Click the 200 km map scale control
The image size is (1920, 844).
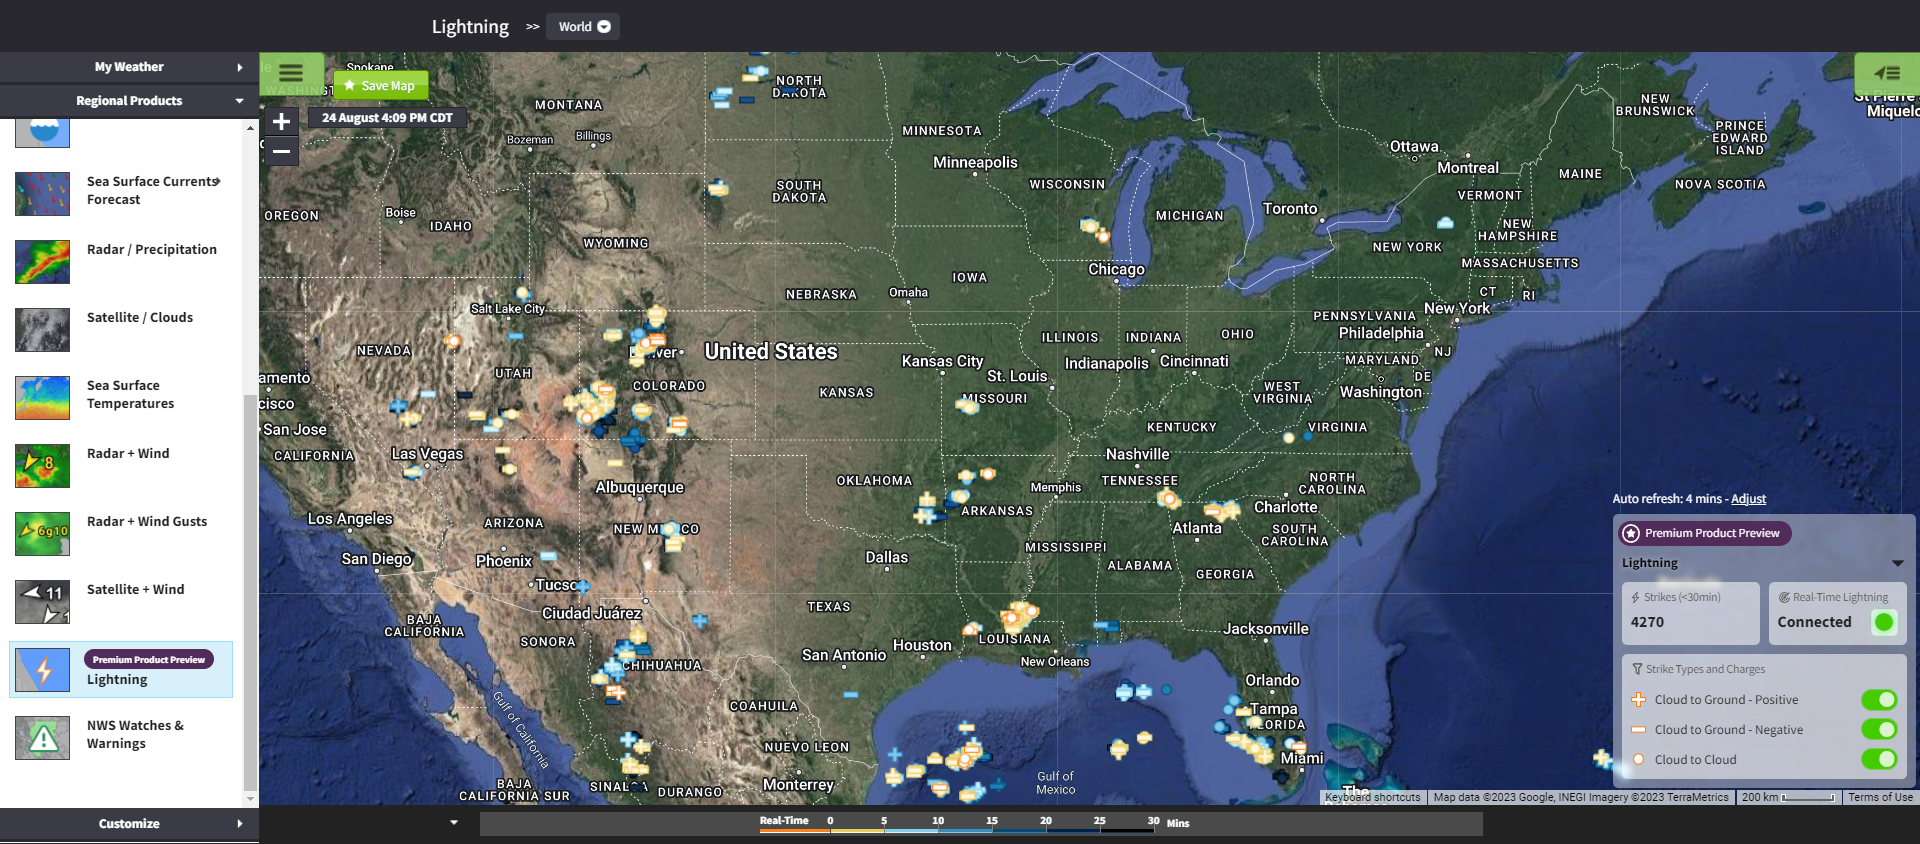1790,798
